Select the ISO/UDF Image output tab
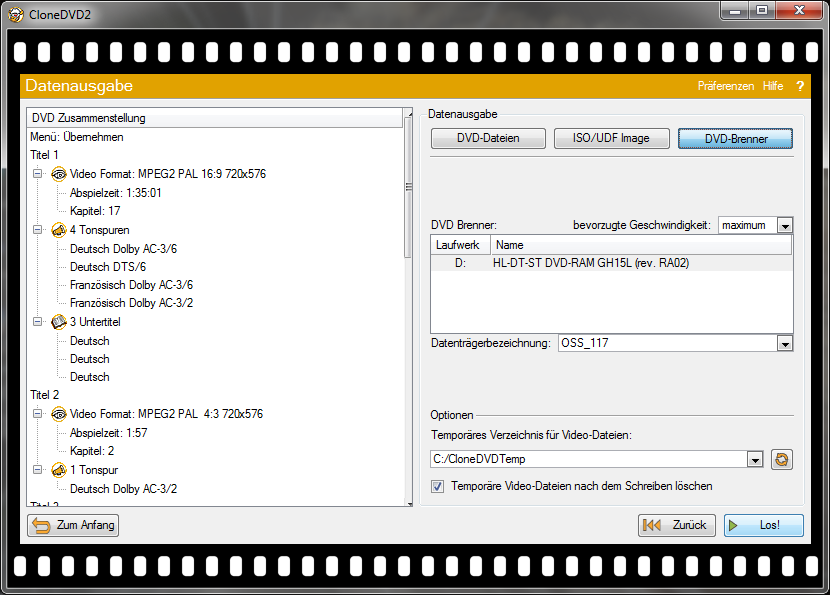 [611, 139]
